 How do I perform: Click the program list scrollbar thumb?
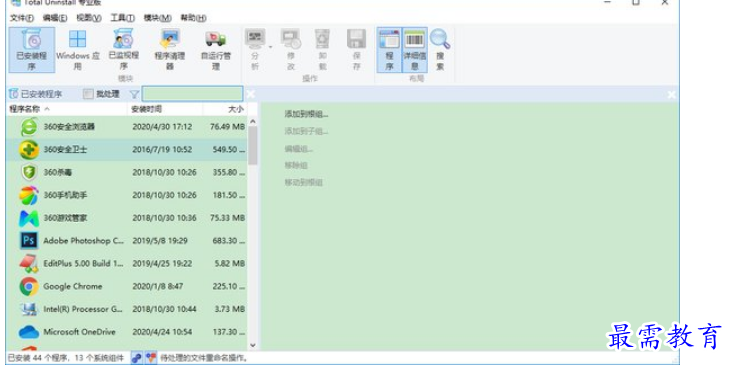pyautogui.click(x=253, y=146)
